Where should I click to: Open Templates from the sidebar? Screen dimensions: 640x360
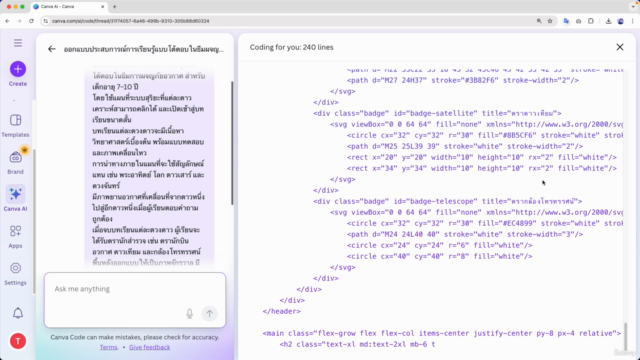point(16,125)
